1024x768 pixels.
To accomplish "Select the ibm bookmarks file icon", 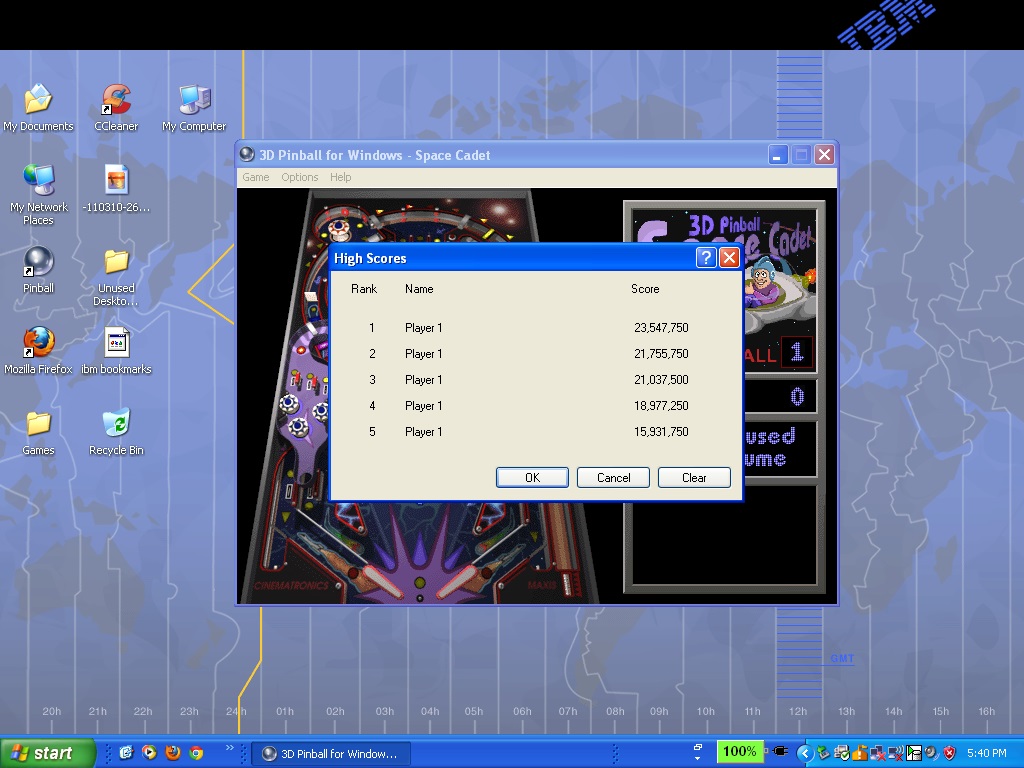I will [116, 343].
